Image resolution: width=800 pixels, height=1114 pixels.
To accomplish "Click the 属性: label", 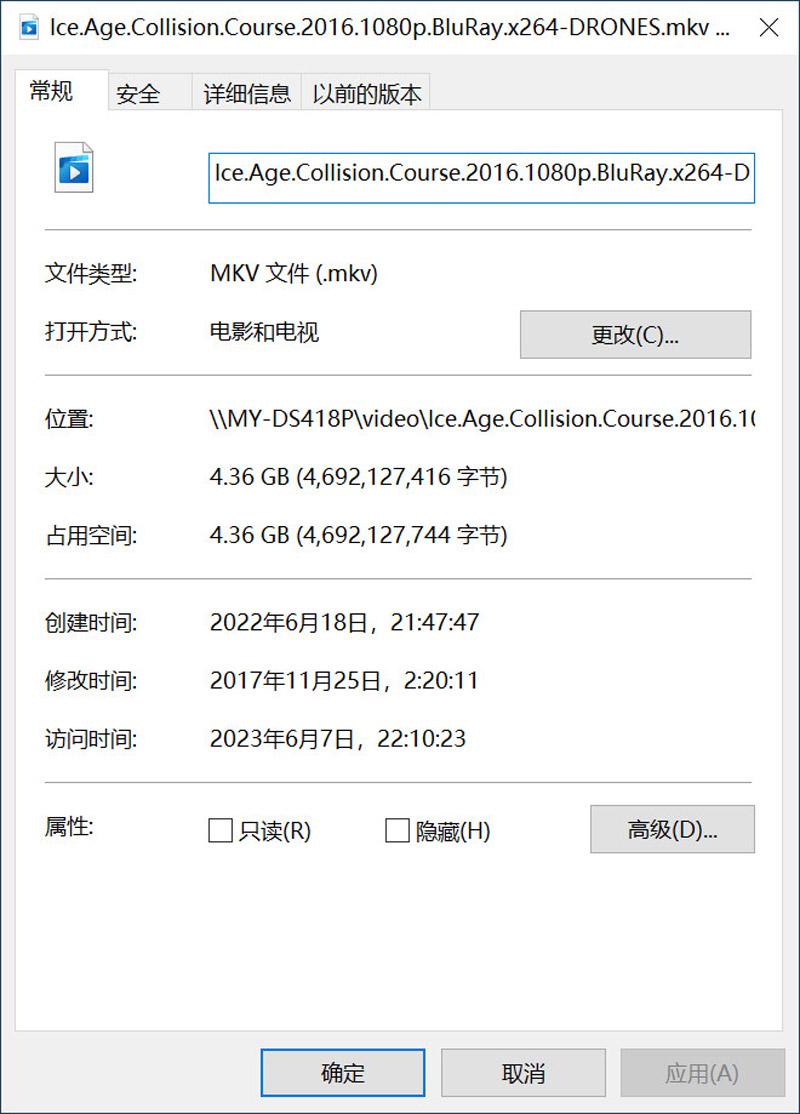I will pos(69,826).
